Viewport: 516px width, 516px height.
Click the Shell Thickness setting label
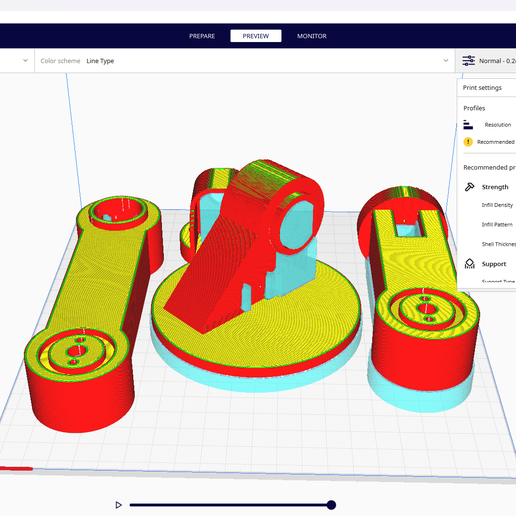(x=498, y=244)
